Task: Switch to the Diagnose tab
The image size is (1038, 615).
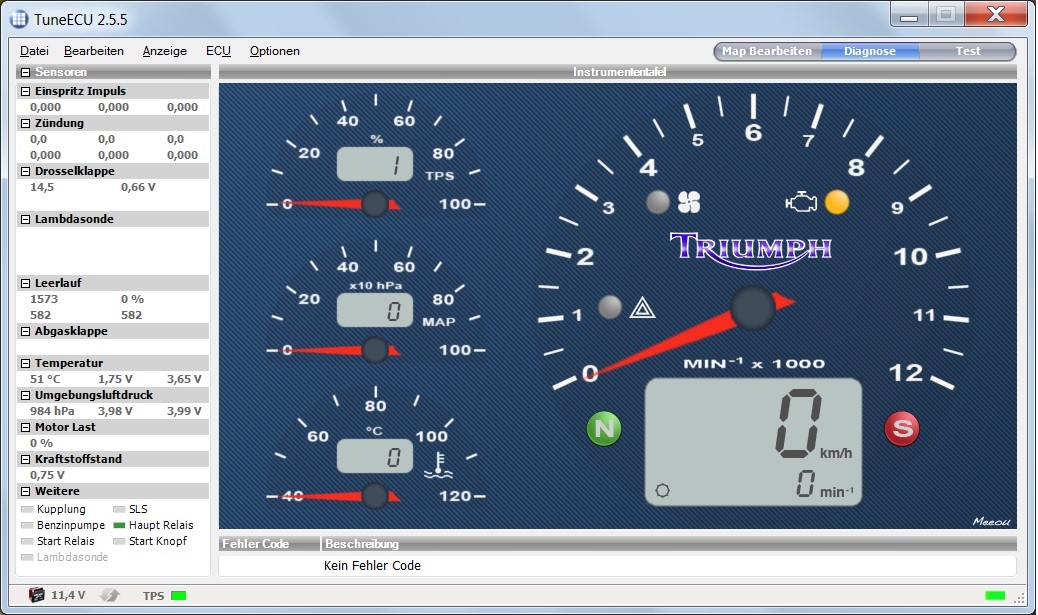Action: (x=870, y=51)
